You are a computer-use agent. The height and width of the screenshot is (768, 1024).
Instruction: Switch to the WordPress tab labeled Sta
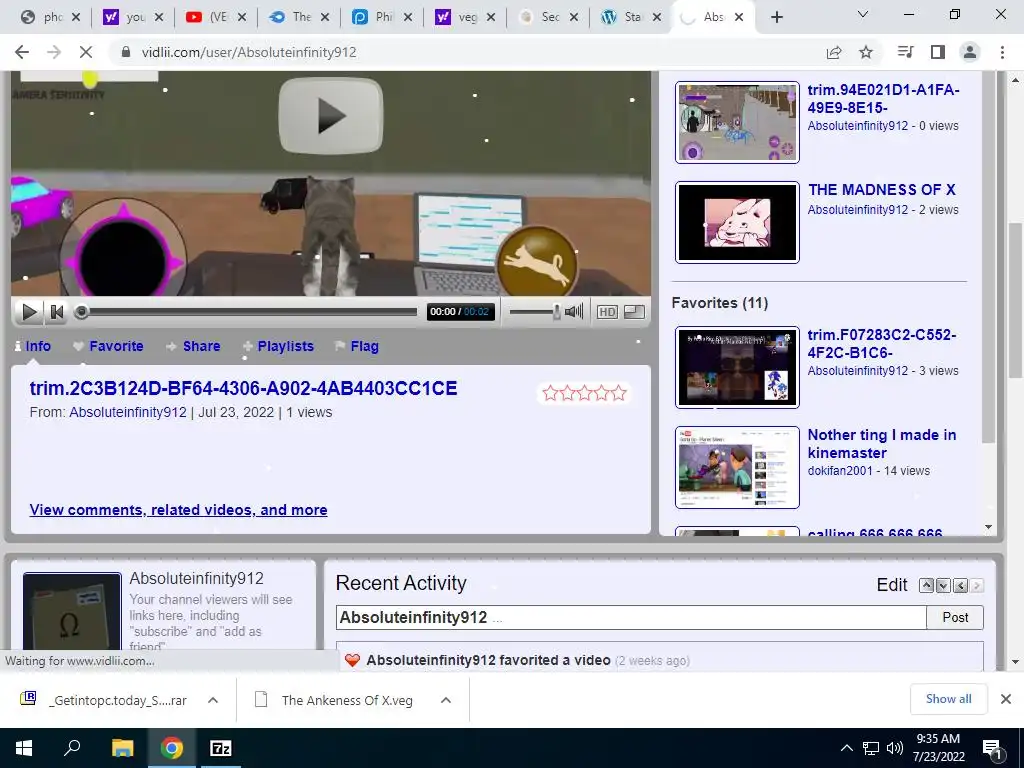(x=631, y=17)
